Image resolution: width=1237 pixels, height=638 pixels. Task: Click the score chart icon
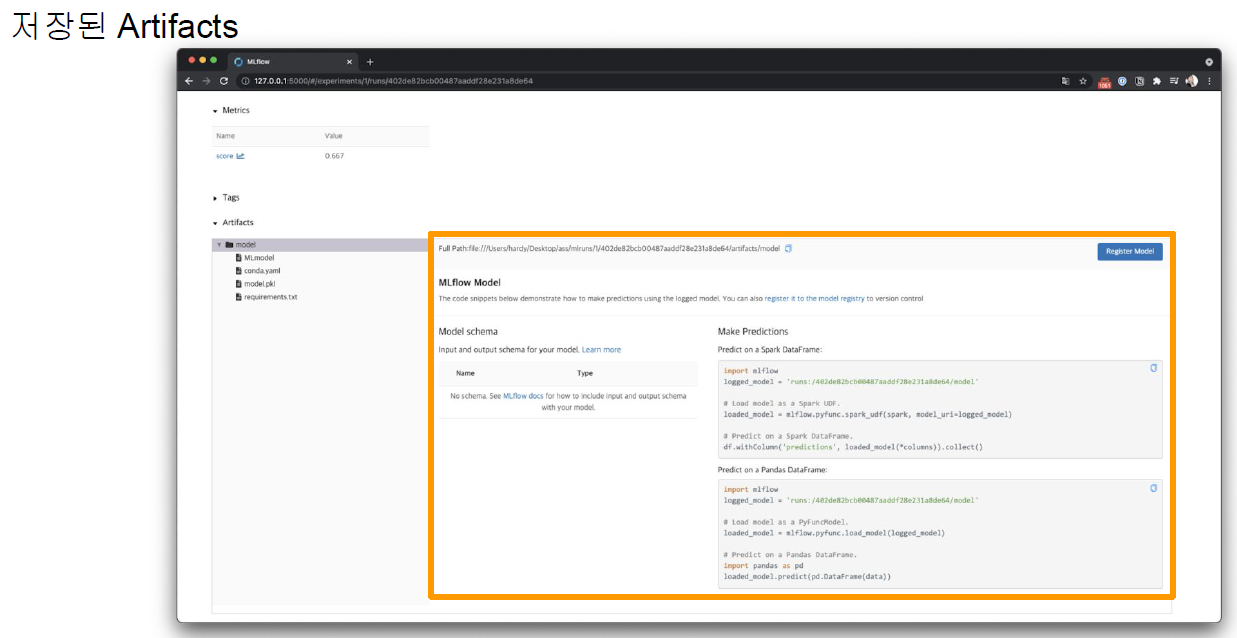point(240,156)
